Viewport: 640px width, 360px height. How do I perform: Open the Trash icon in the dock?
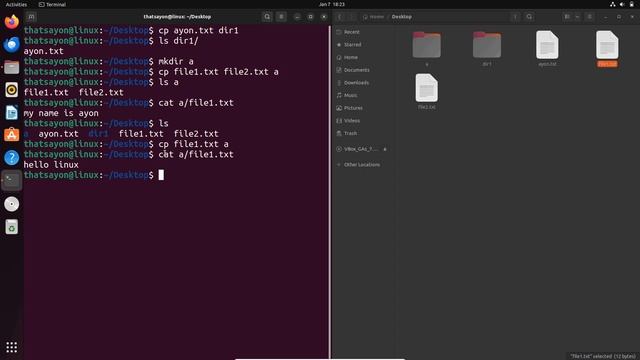pyautogui.click(x=11, y=227)
